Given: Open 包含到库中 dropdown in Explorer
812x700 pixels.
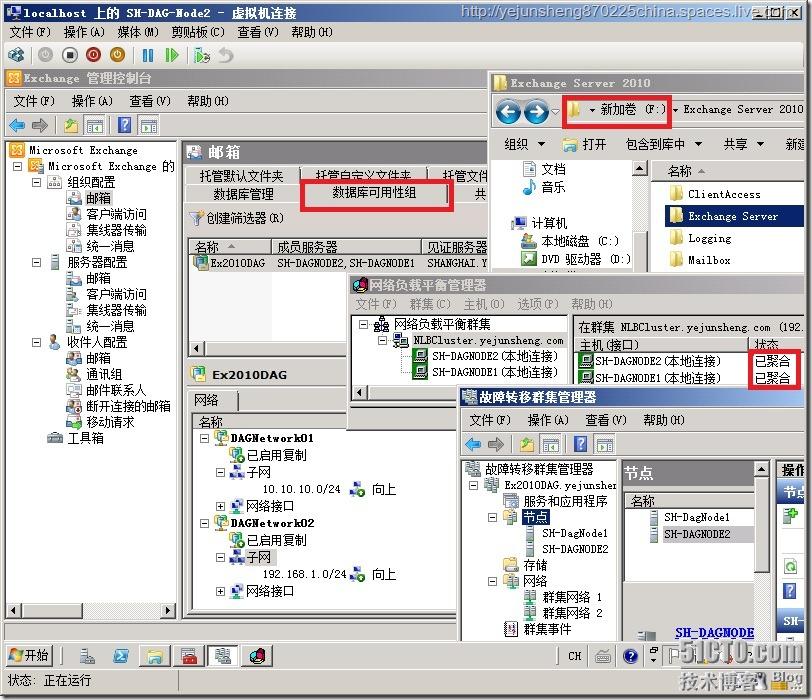Looking at the screenshot, I should click(x=663, y=144).
